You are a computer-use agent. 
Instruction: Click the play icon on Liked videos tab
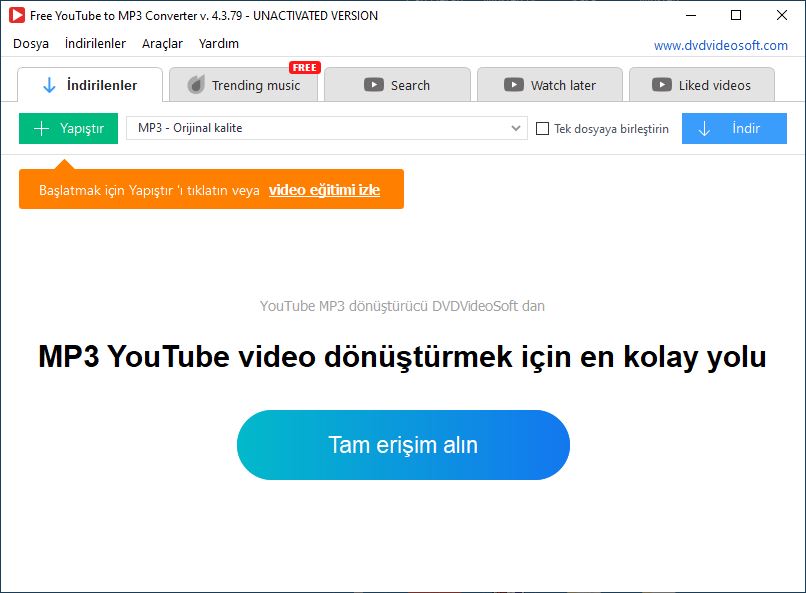(662, 85)
